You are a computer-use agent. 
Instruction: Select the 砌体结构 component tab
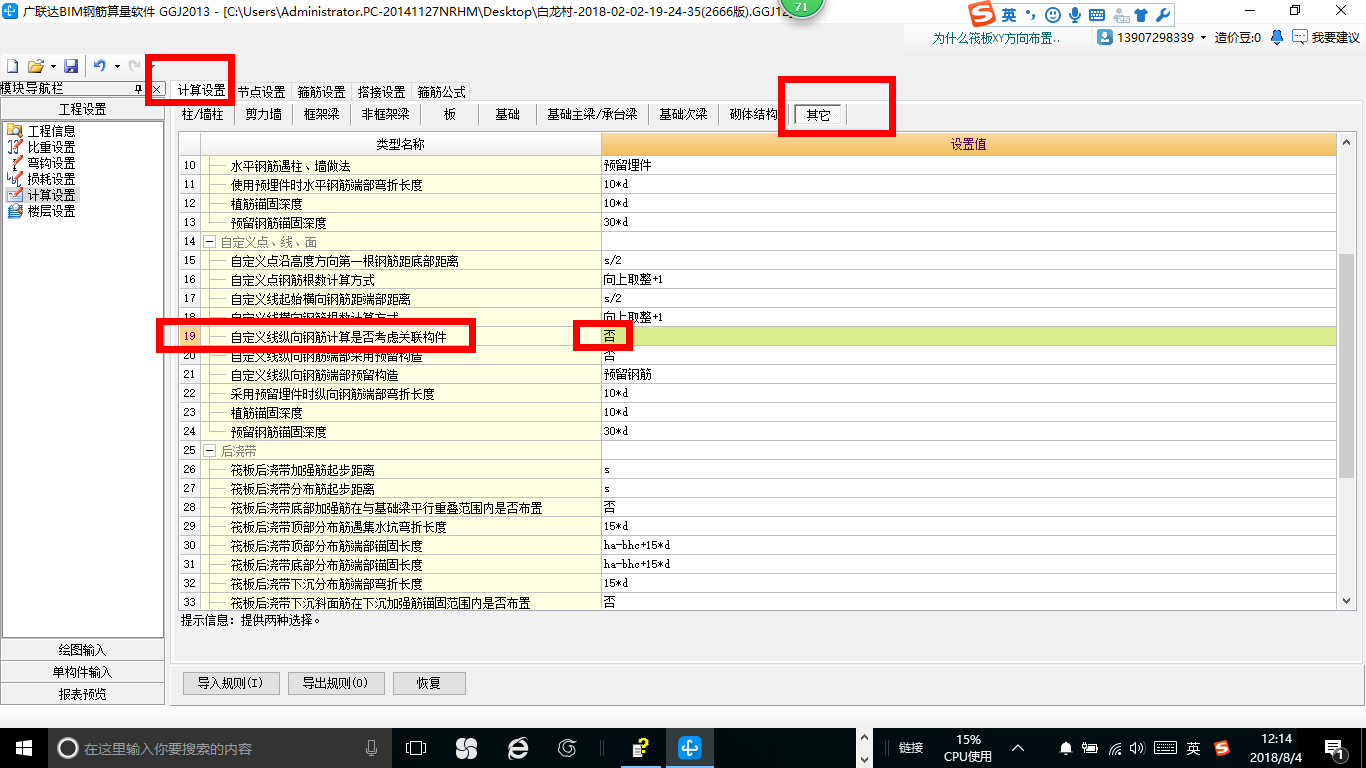[x=753, y=114]
